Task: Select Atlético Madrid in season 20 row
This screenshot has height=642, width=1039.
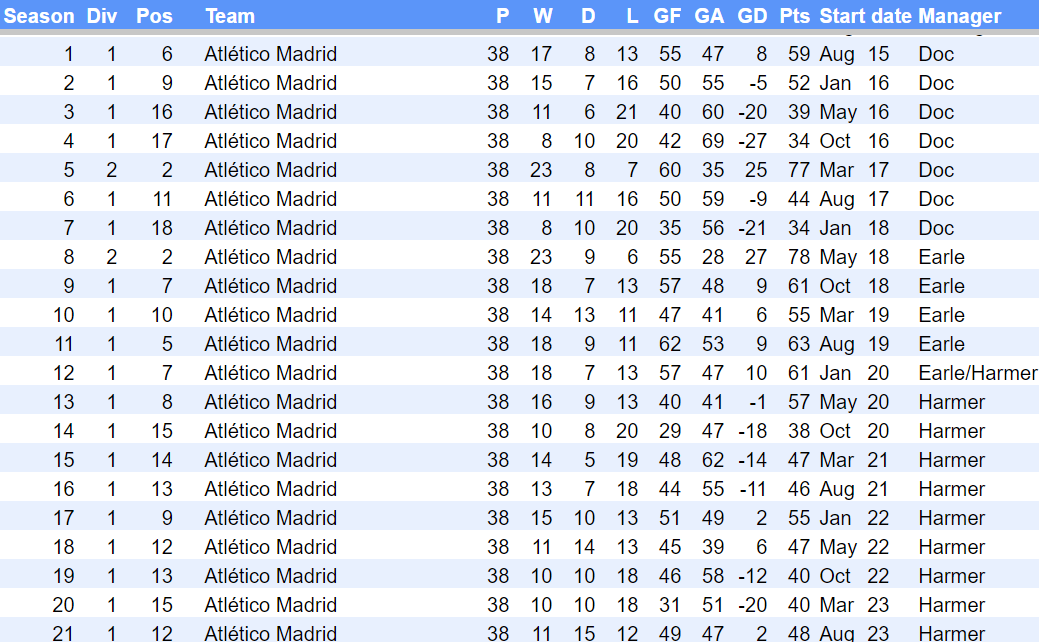Action: tap(270, 605)
